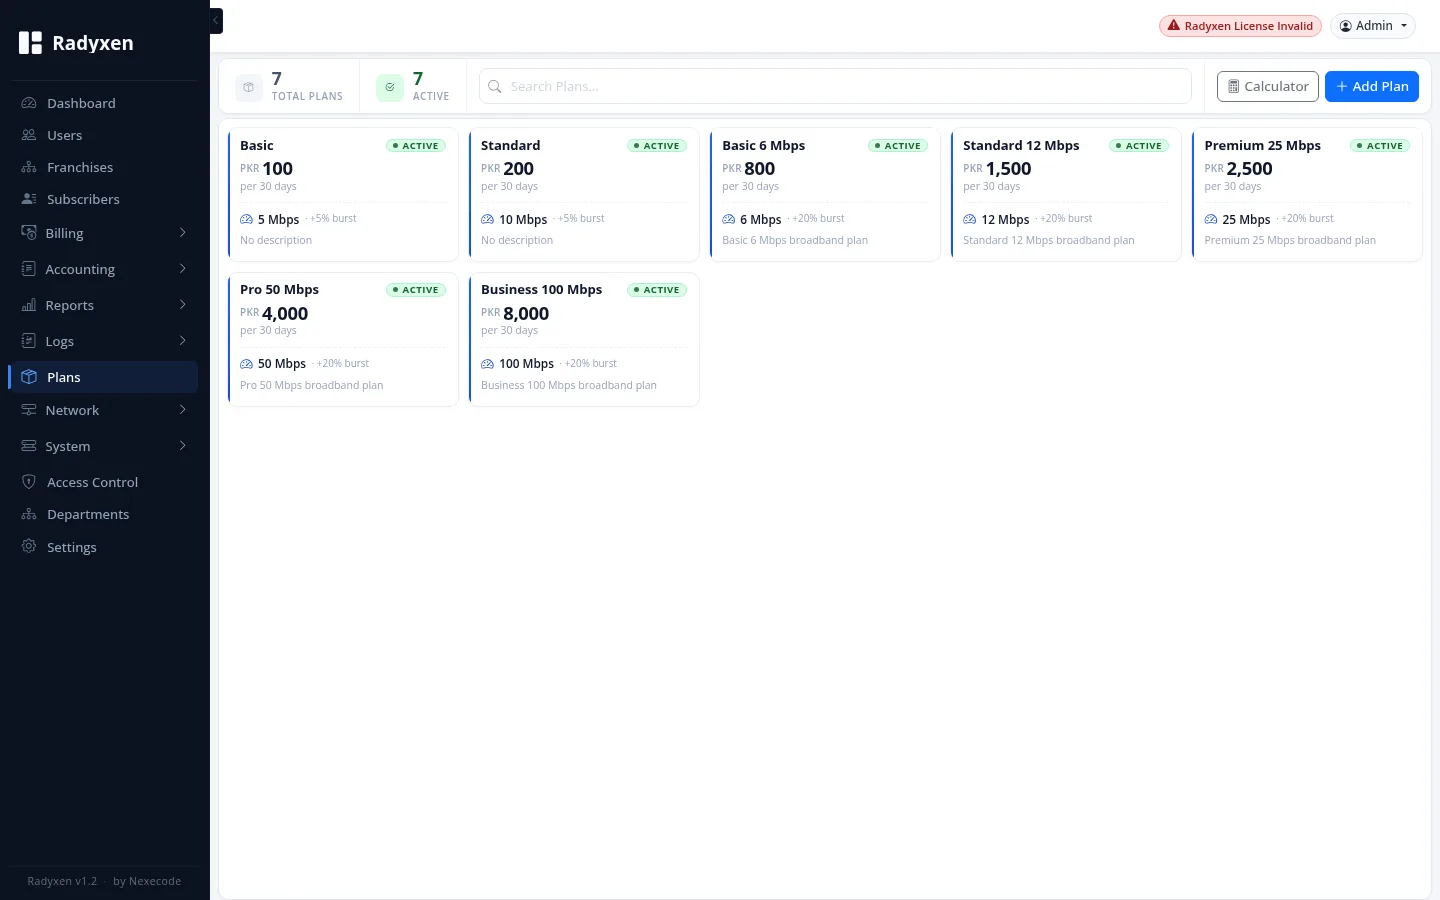Click the Radyxen License Invalid warning badge
Viewport: 1440px width, 900px height.
tap(1240, 26)
